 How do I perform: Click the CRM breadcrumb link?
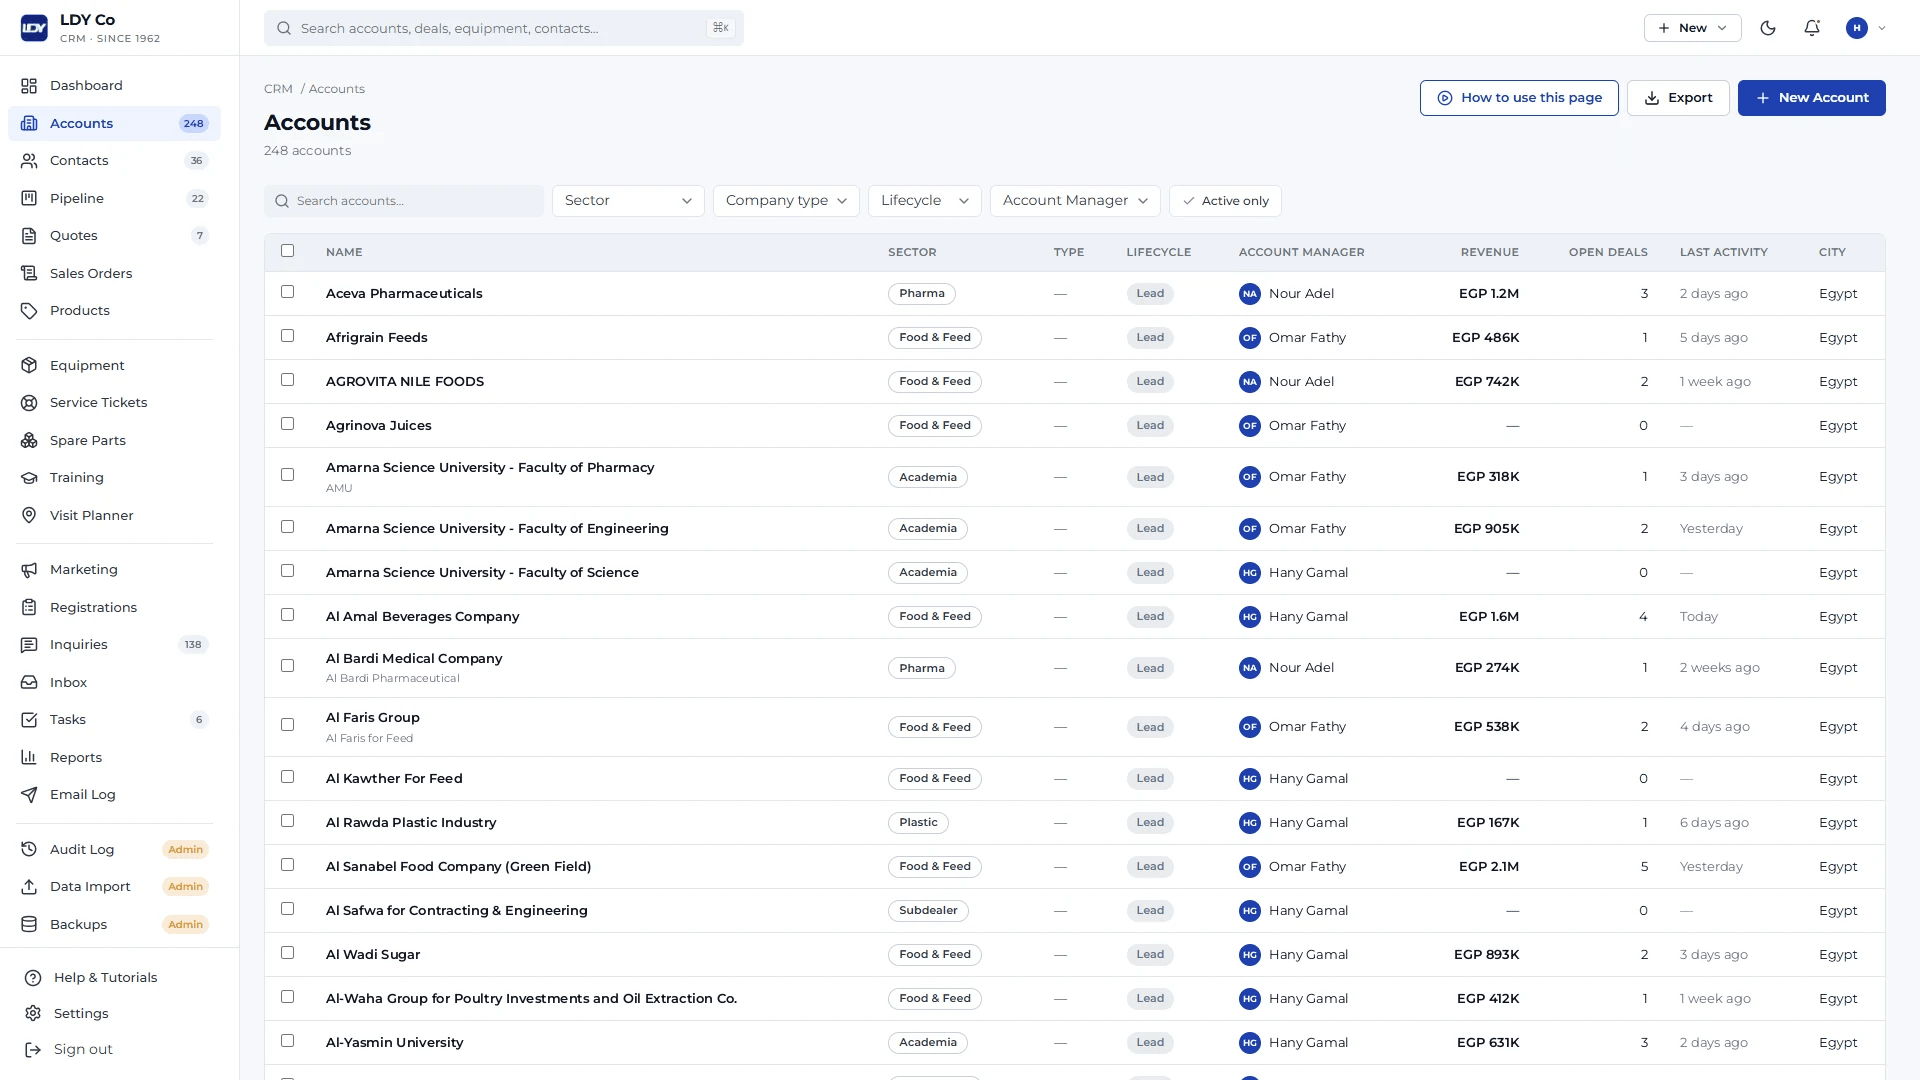[x=278, y=89]
